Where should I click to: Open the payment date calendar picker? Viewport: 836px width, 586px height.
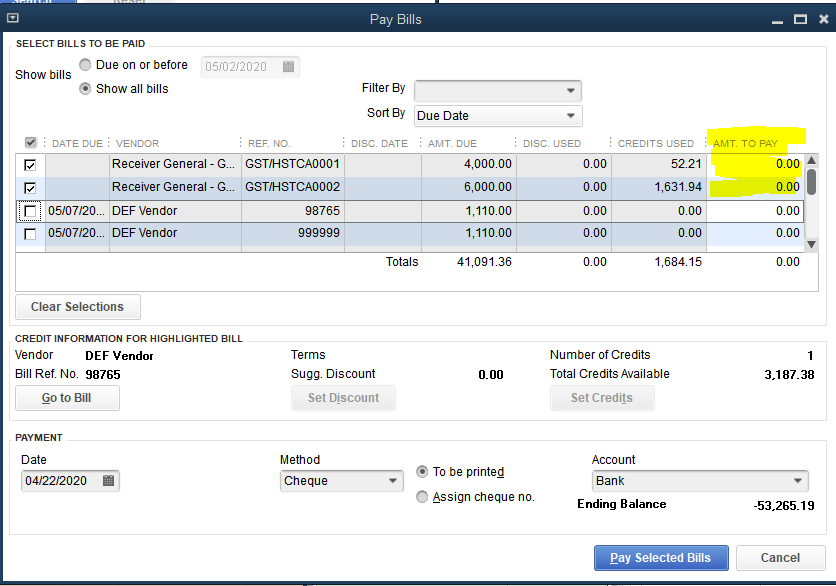pos(109,481)
